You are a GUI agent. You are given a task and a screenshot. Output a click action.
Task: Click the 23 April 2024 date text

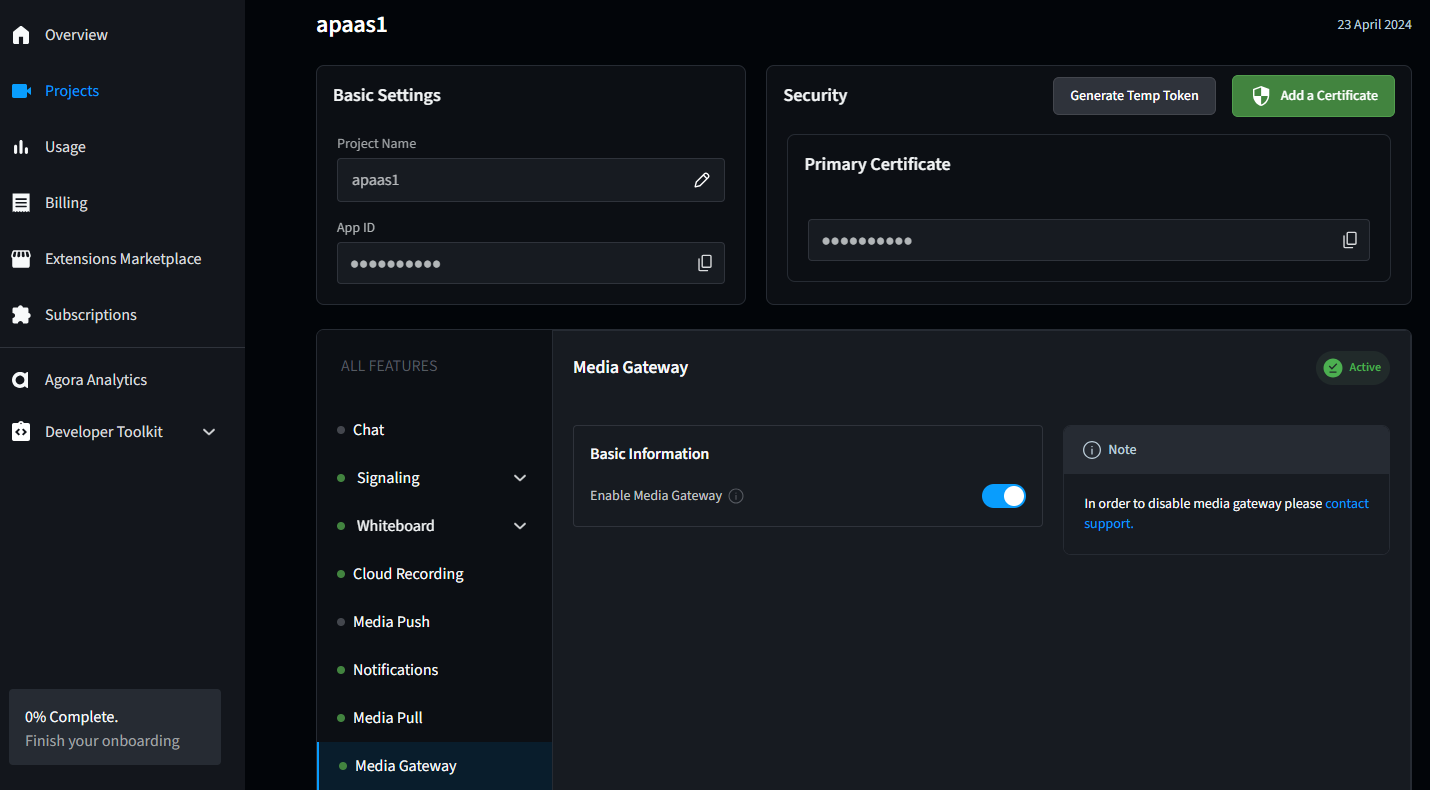pos(1374,25)
